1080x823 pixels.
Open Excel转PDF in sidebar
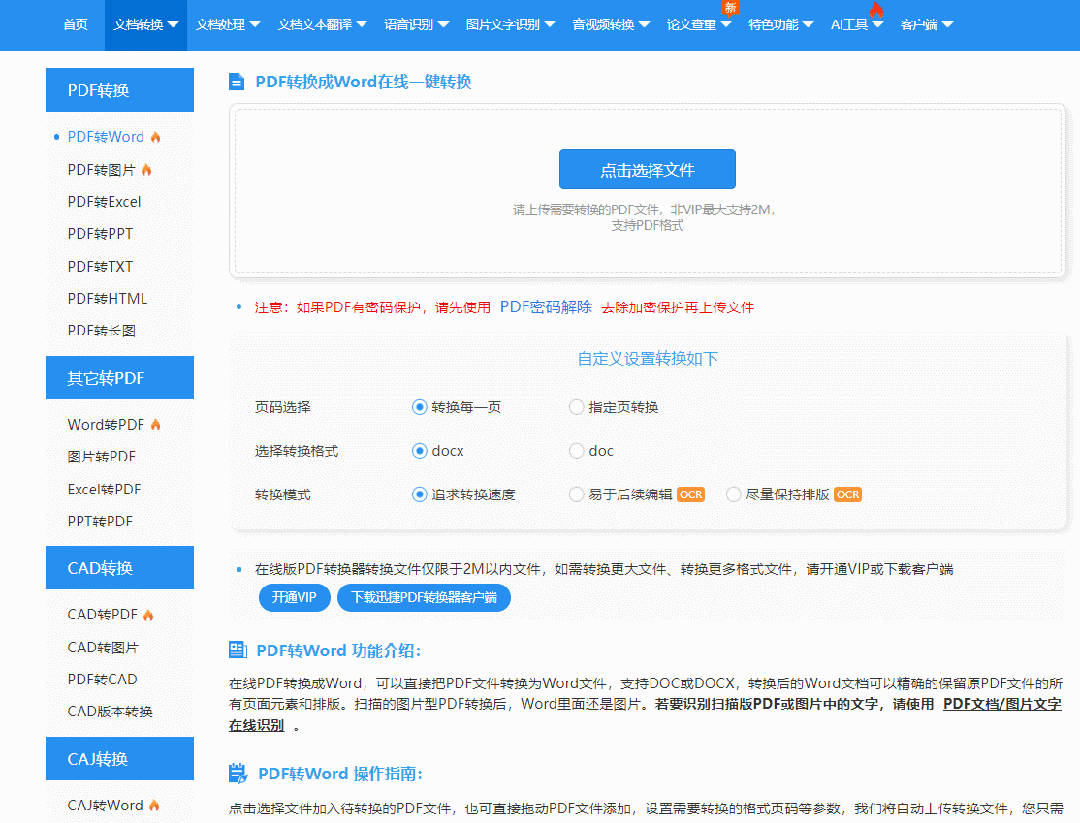point(105,489)
